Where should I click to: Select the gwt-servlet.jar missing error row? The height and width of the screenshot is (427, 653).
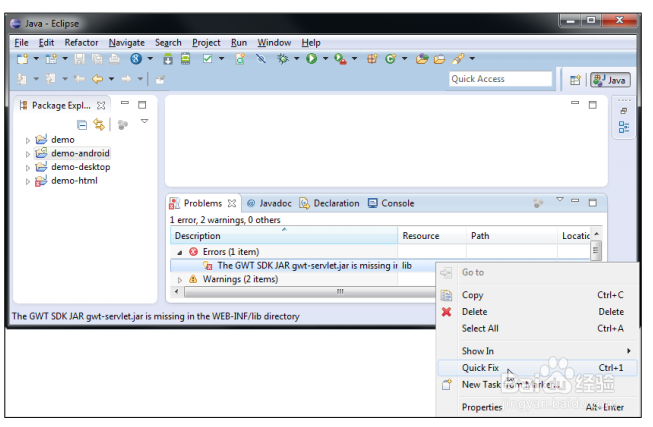click(x=303, y=266)
